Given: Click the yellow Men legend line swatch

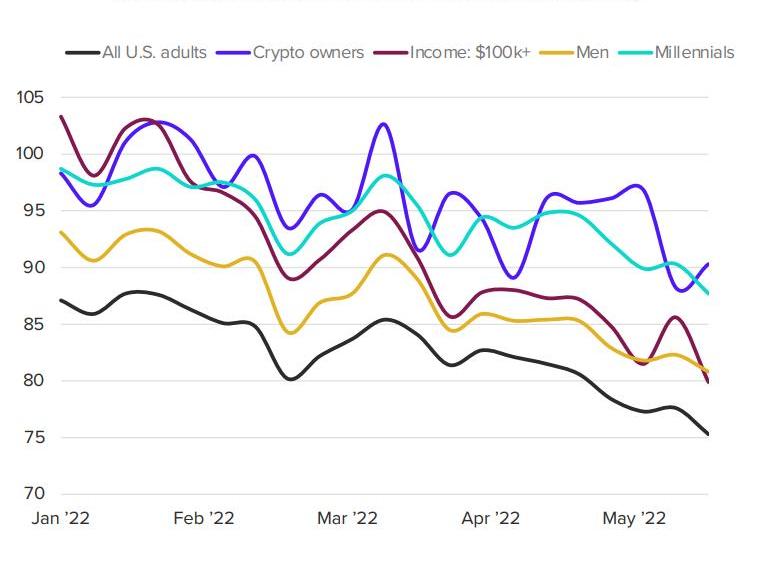Looking at the screenshot, I should (558, 52).
